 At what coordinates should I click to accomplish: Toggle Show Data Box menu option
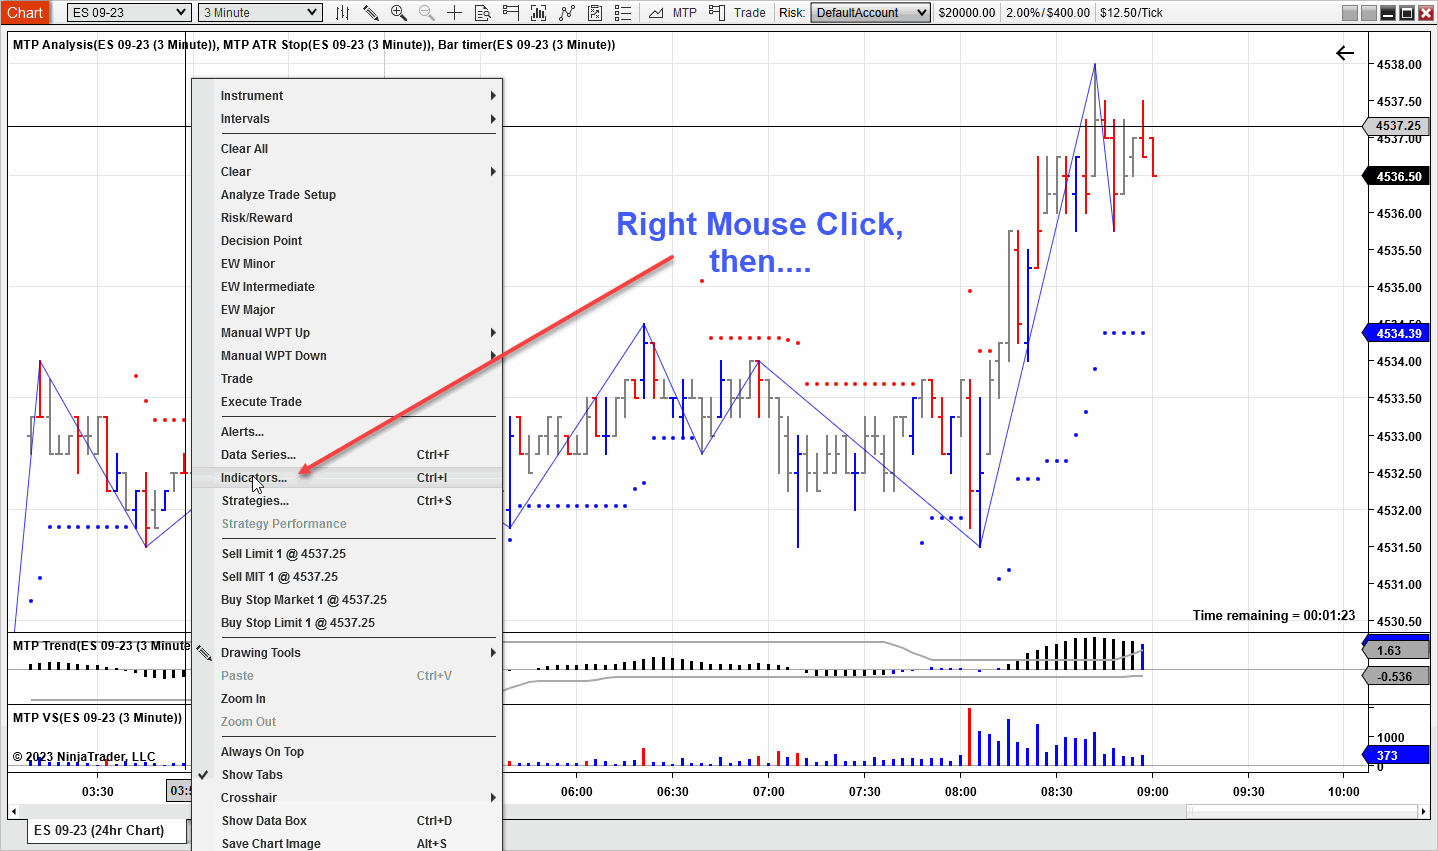tap(264, 821)
